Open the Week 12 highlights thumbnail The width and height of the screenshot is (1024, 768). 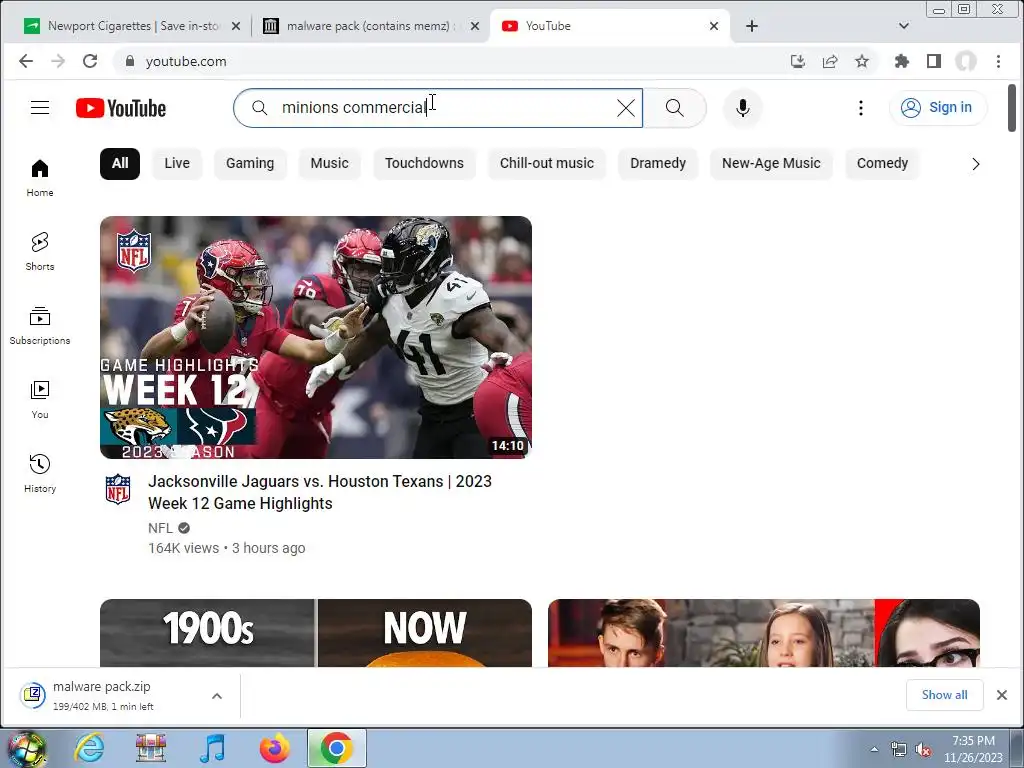tap(315, 337)
